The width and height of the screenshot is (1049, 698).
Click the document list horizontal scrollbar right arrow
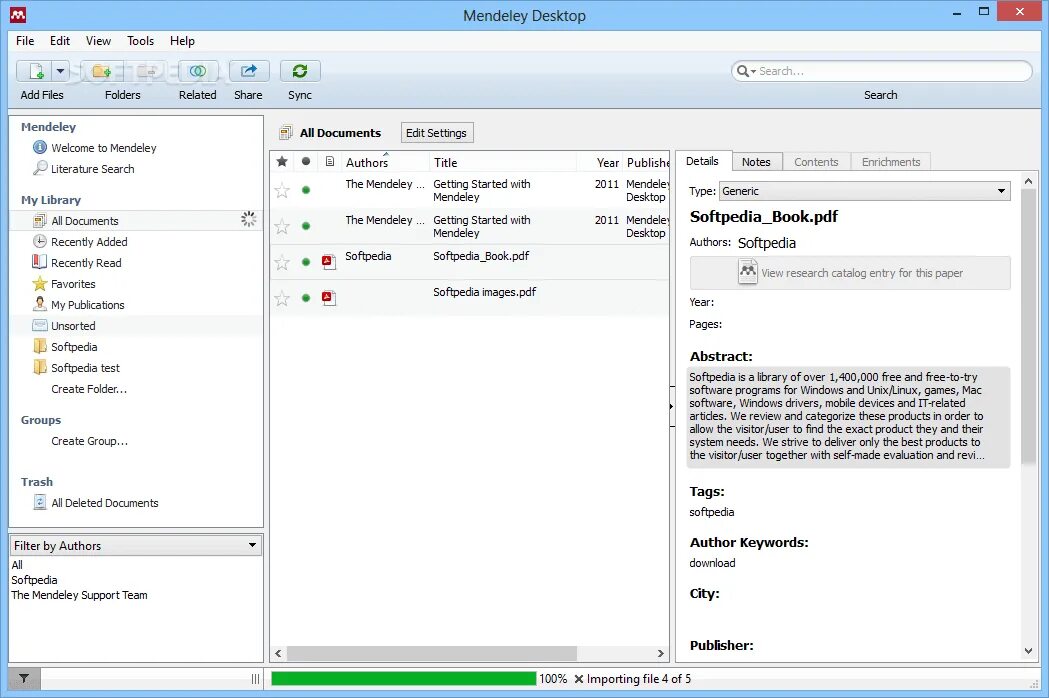pyautogui.click(x=660, y=653)
